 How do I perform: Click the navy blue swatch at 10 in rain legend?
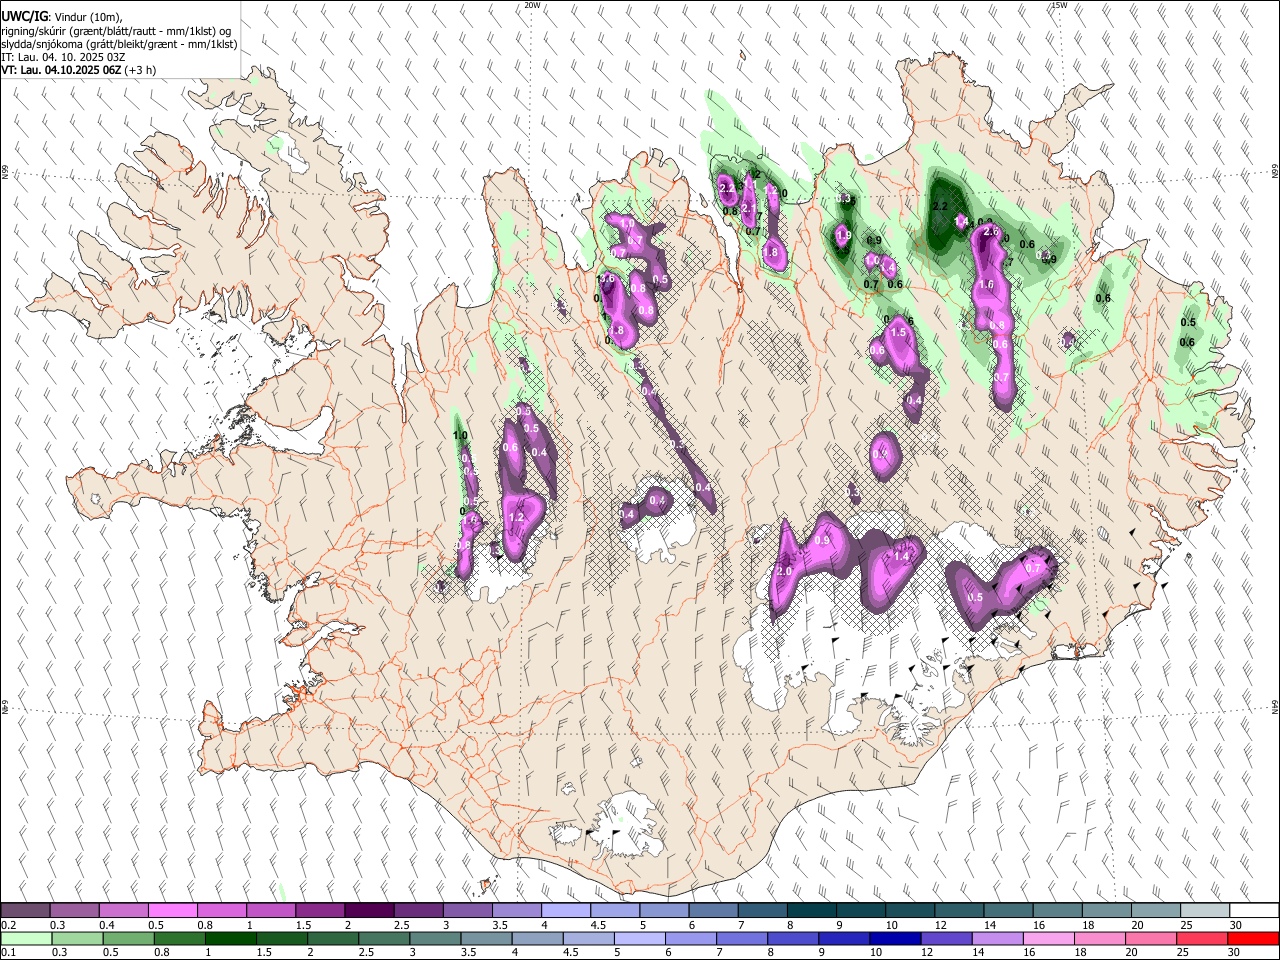coord(895,939)
